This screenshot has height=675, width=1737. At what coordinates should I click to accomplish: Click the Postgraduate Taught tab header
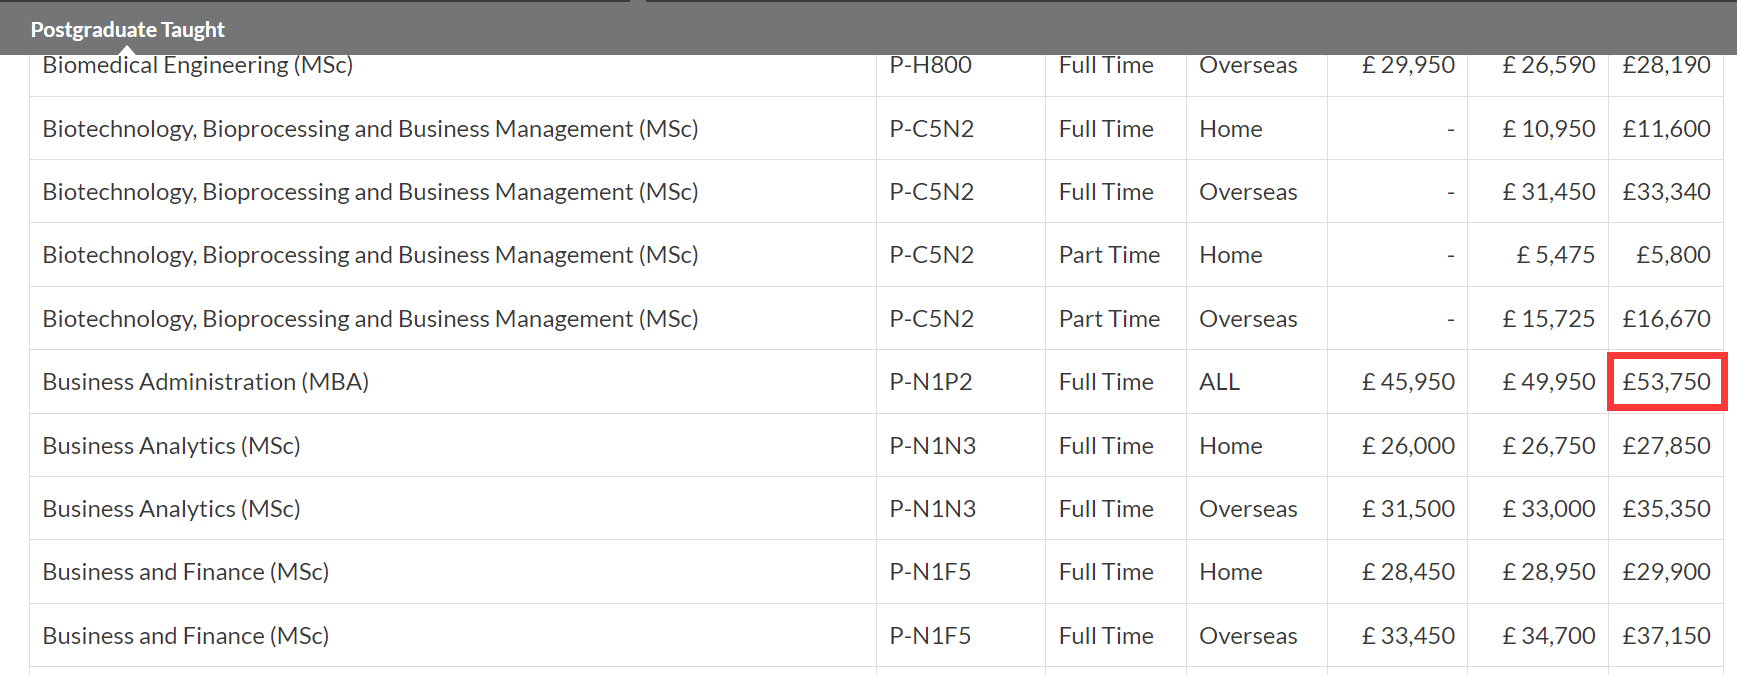click(127, 29)
